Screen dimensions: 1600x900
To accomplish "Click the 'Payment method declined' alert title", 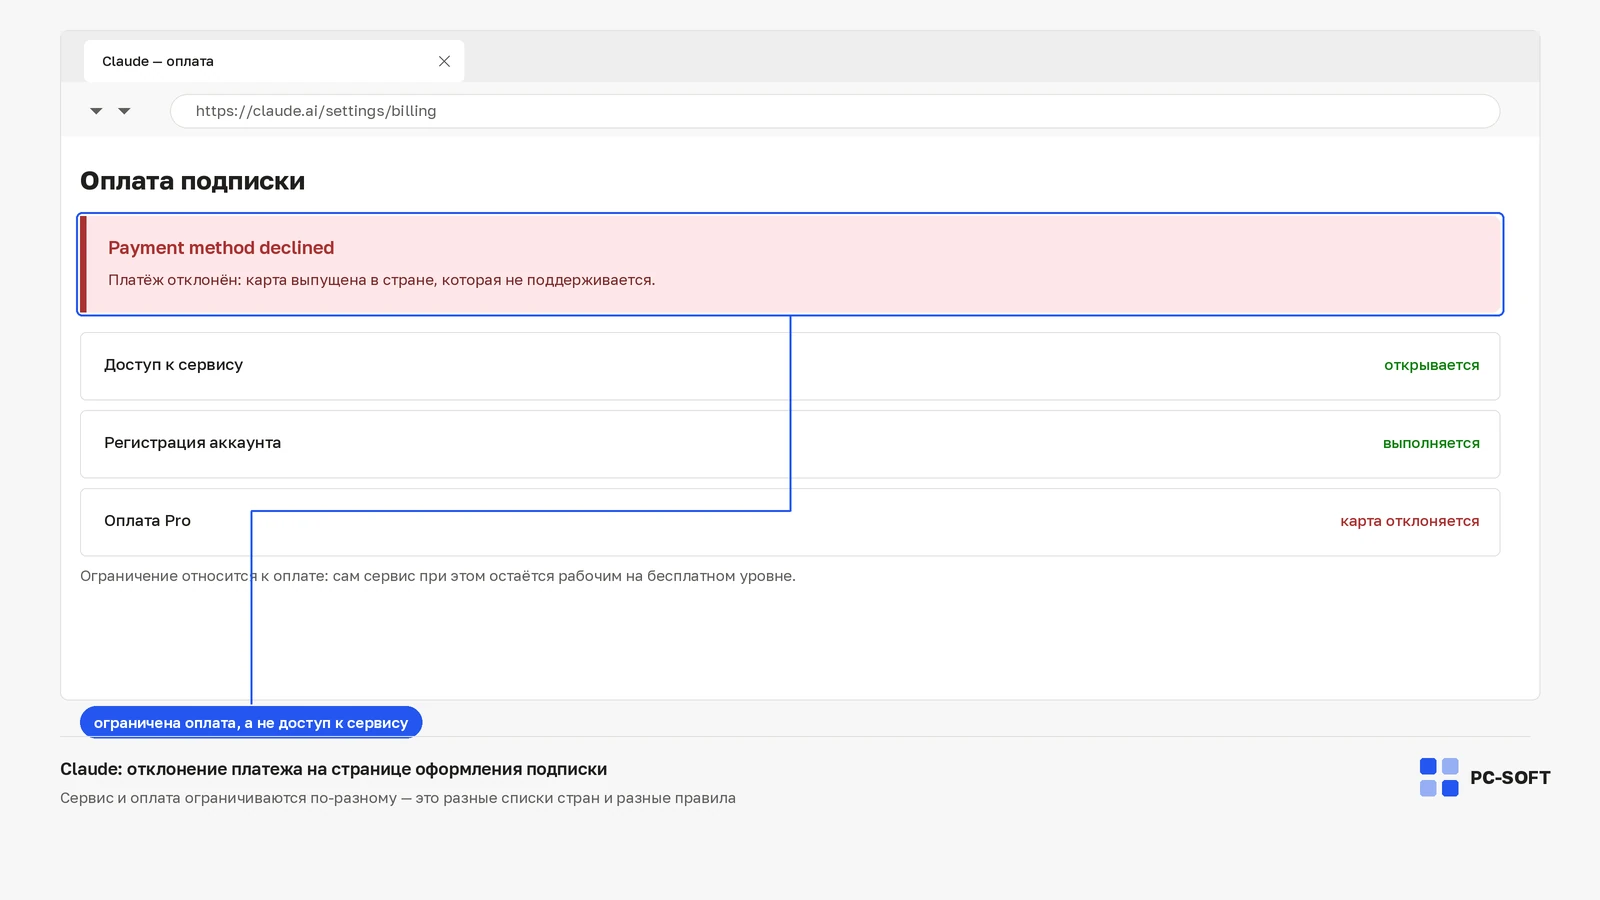I will (x=221, y=248).
